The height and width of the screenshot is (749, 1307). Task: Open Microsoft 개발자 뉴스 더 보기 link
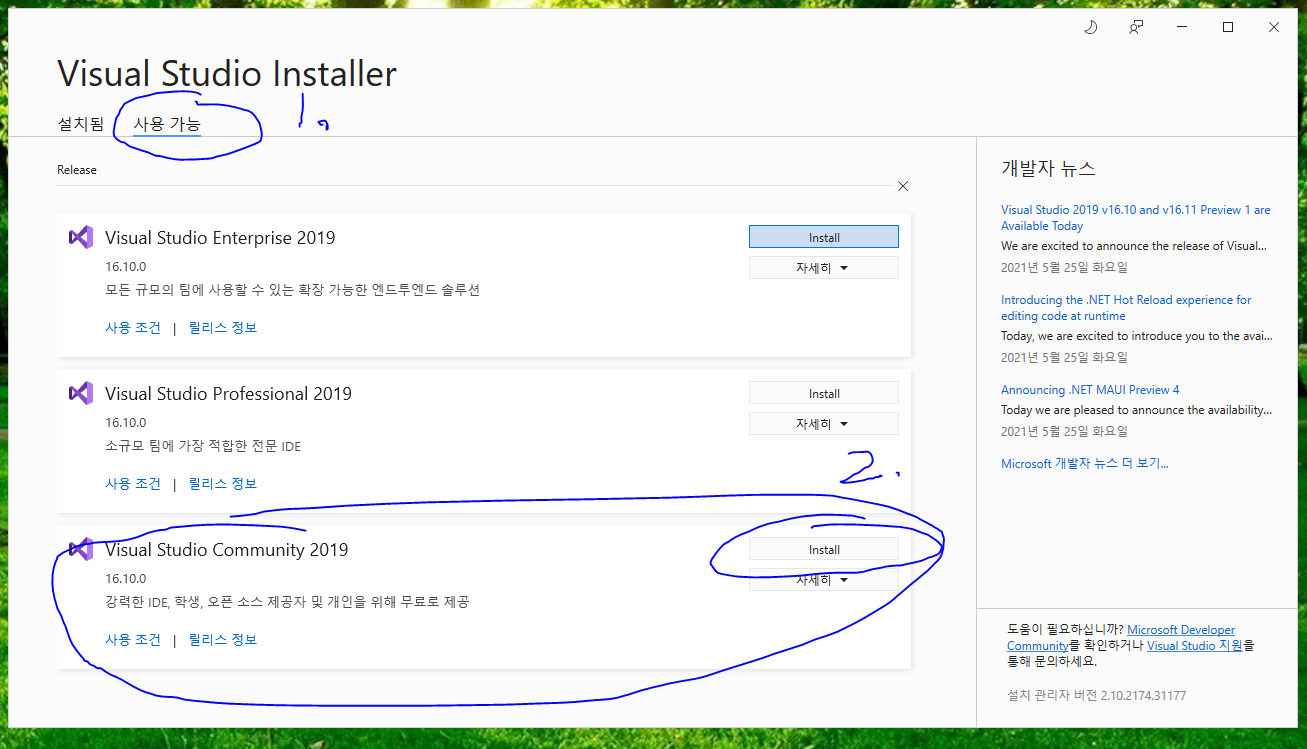(x=1084, y=464)
